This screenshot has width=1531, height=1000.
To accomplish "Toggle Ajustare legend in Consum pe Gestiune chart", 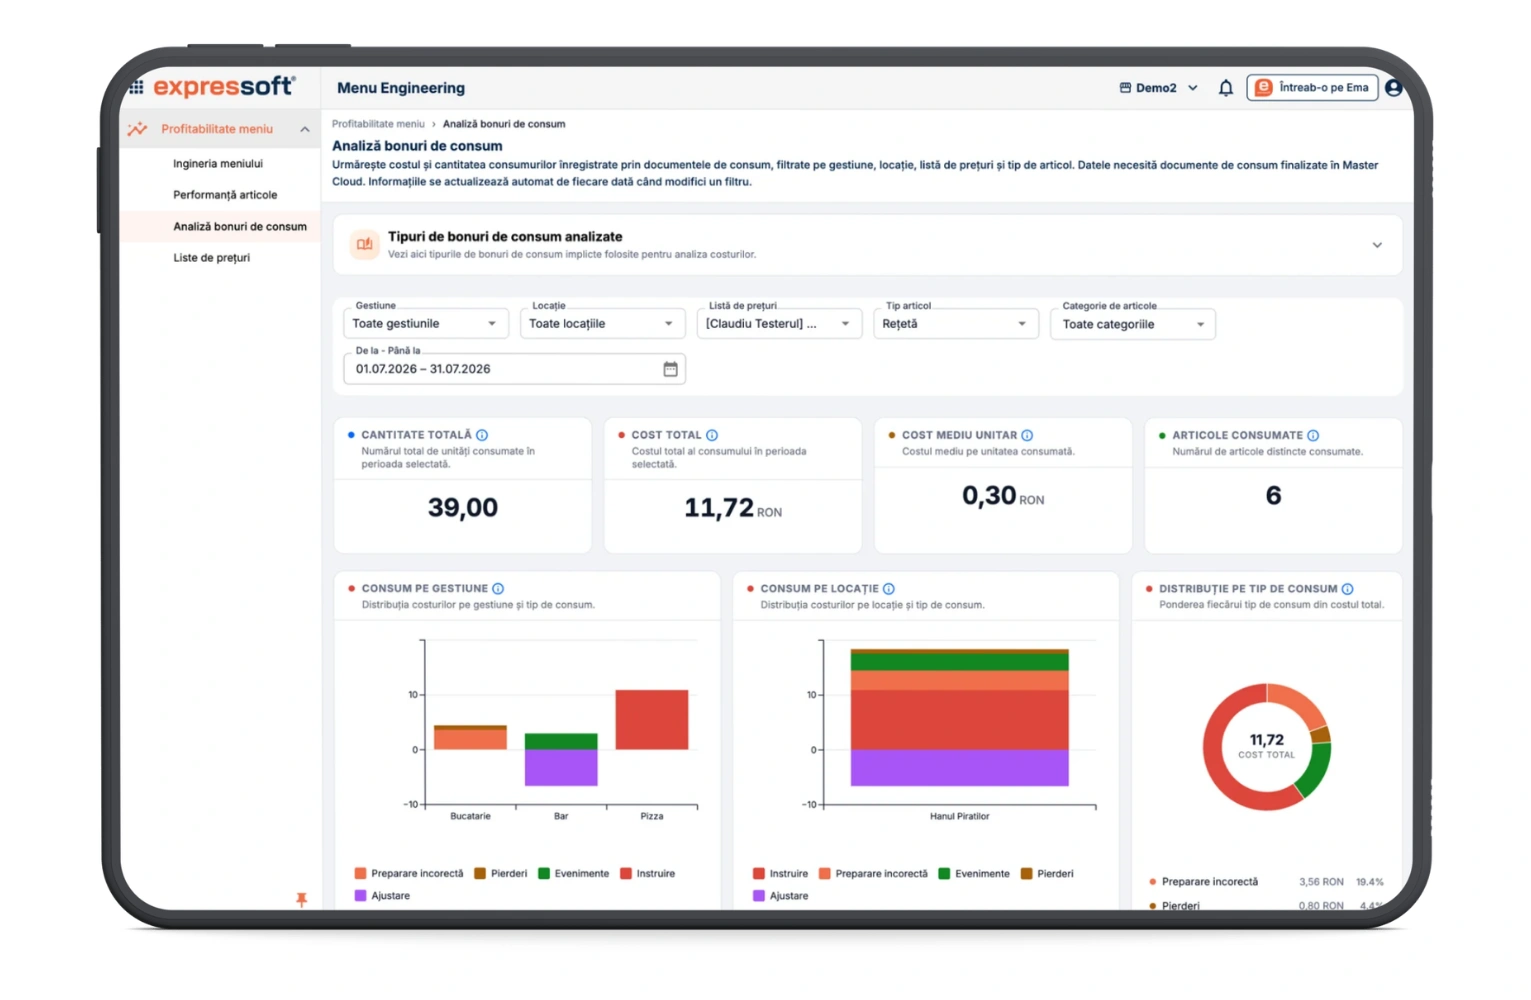I will pos(382,896).
